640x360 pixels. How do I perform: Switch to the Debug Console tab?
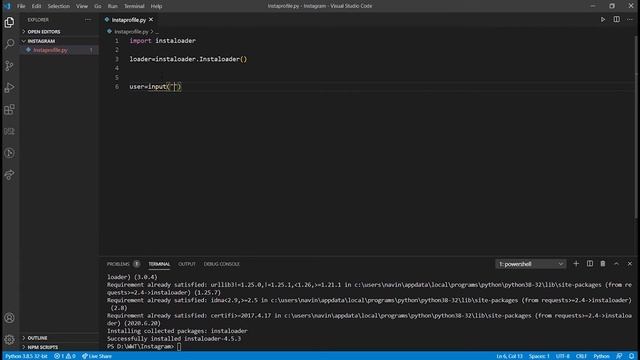(x=222, y=264)
